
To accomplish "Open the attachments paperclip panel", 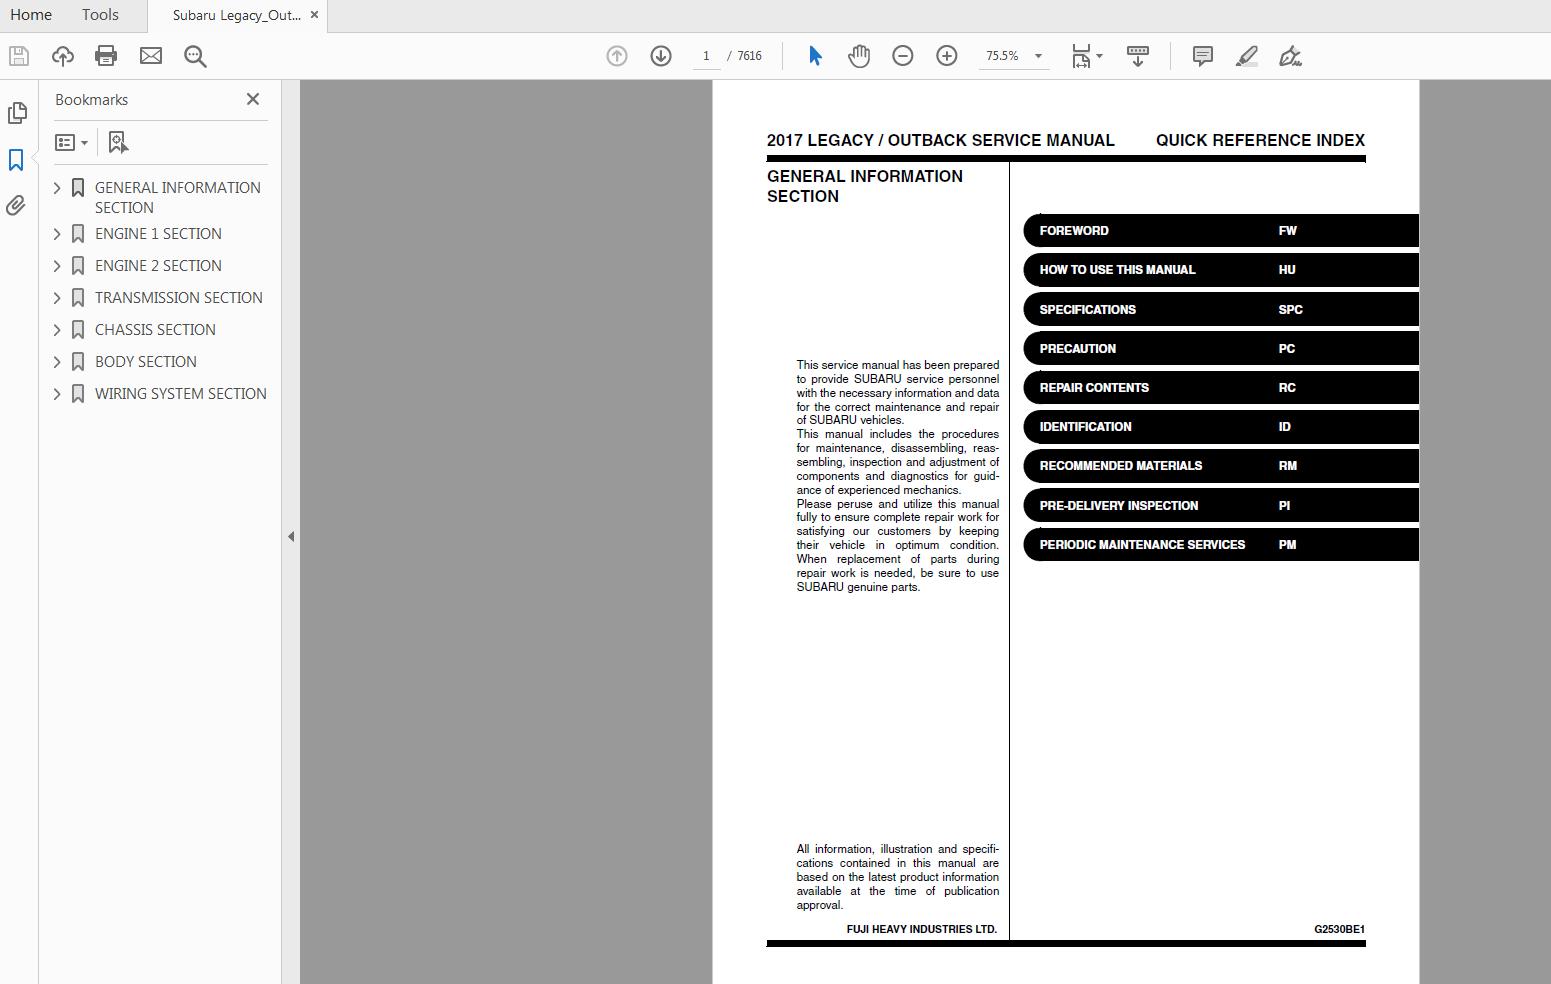I will (x=16, y=205).
